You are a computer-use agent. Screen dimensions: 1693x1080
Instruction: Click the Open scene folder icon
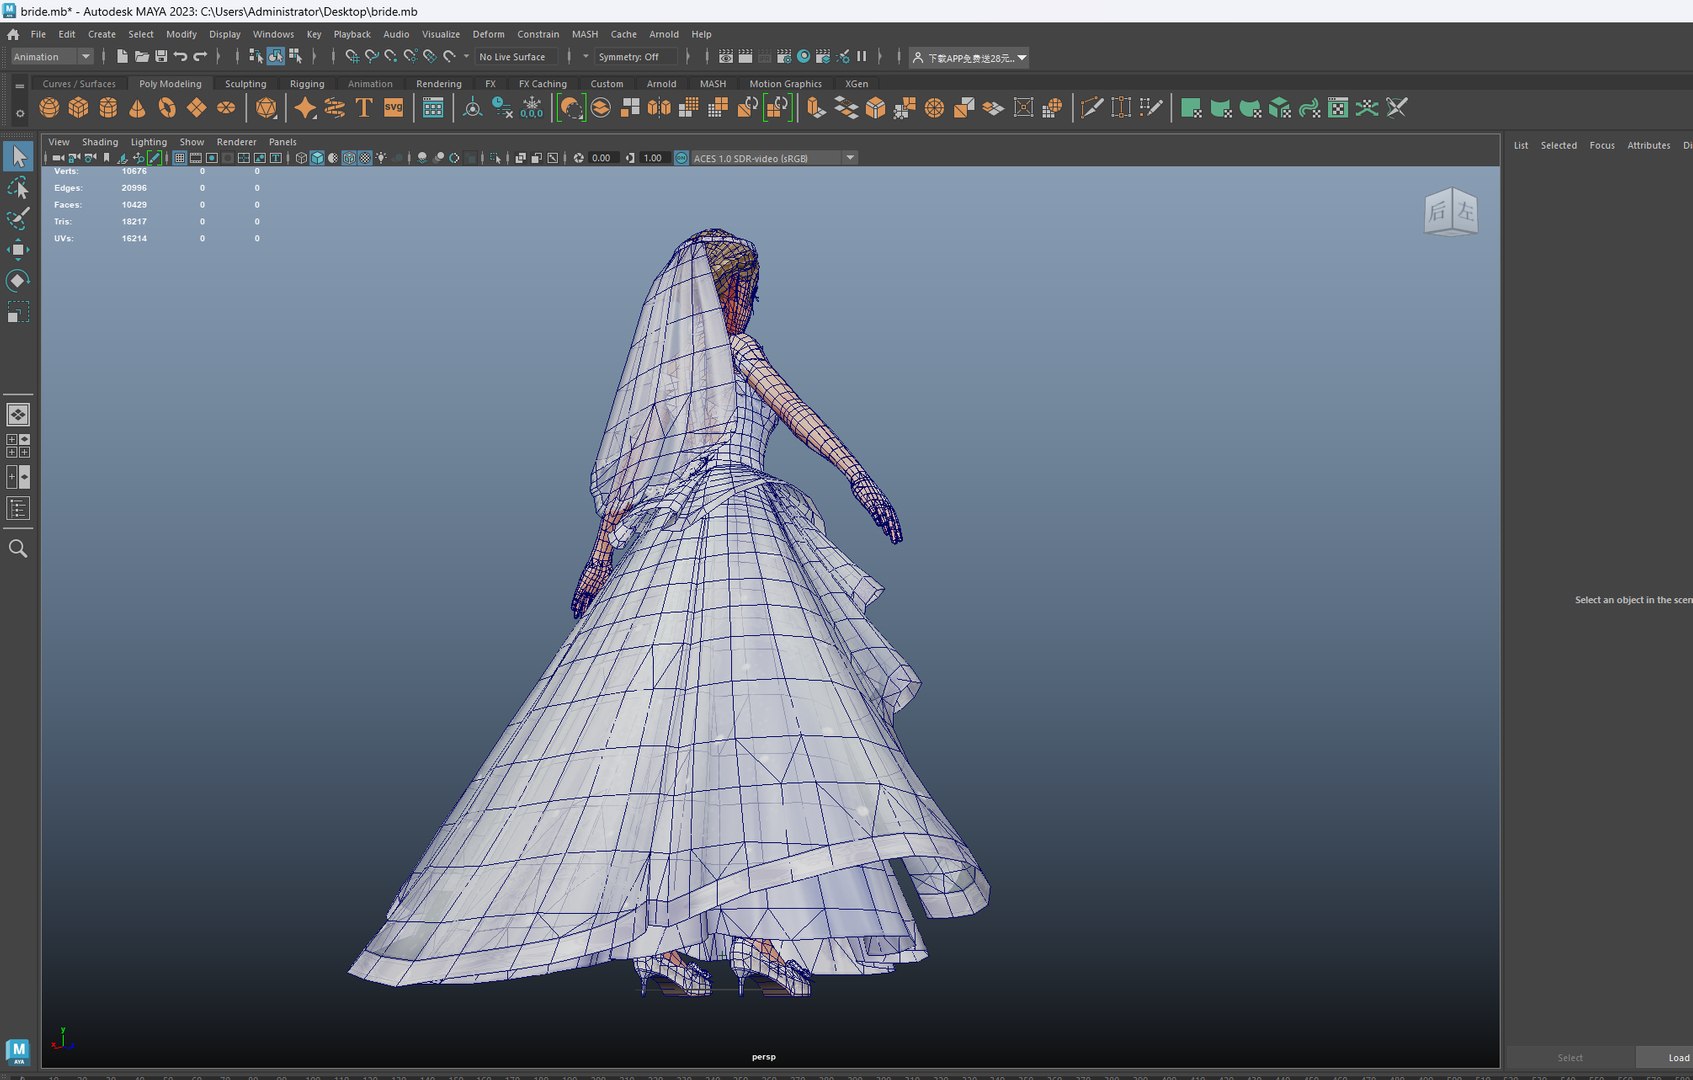coord(141,57)
